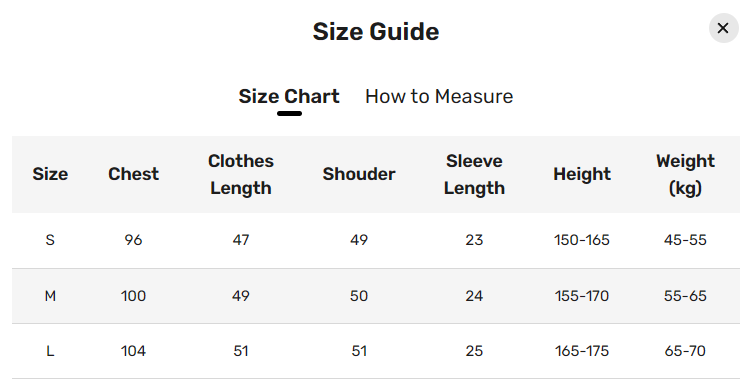Image resolution: width=748 pixels, height=392 pixels.
Task: Click the Clothes Length column header
Action: [x=241, y=175]
